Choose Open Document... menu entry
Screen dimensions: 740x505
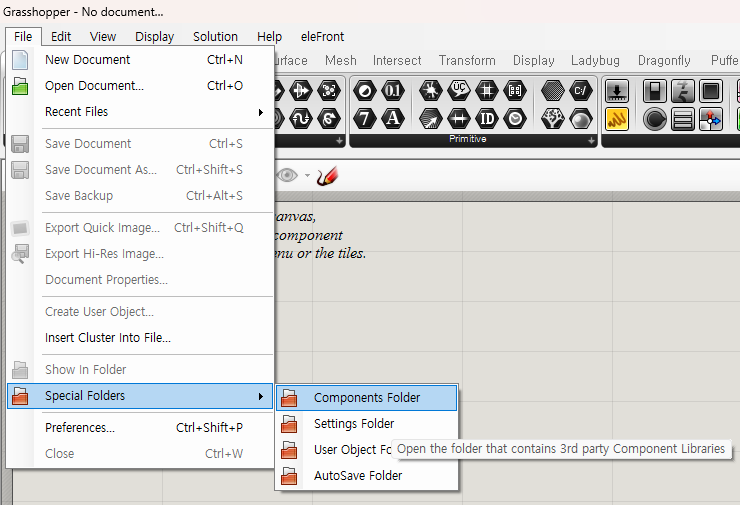[x=140, y=86]
